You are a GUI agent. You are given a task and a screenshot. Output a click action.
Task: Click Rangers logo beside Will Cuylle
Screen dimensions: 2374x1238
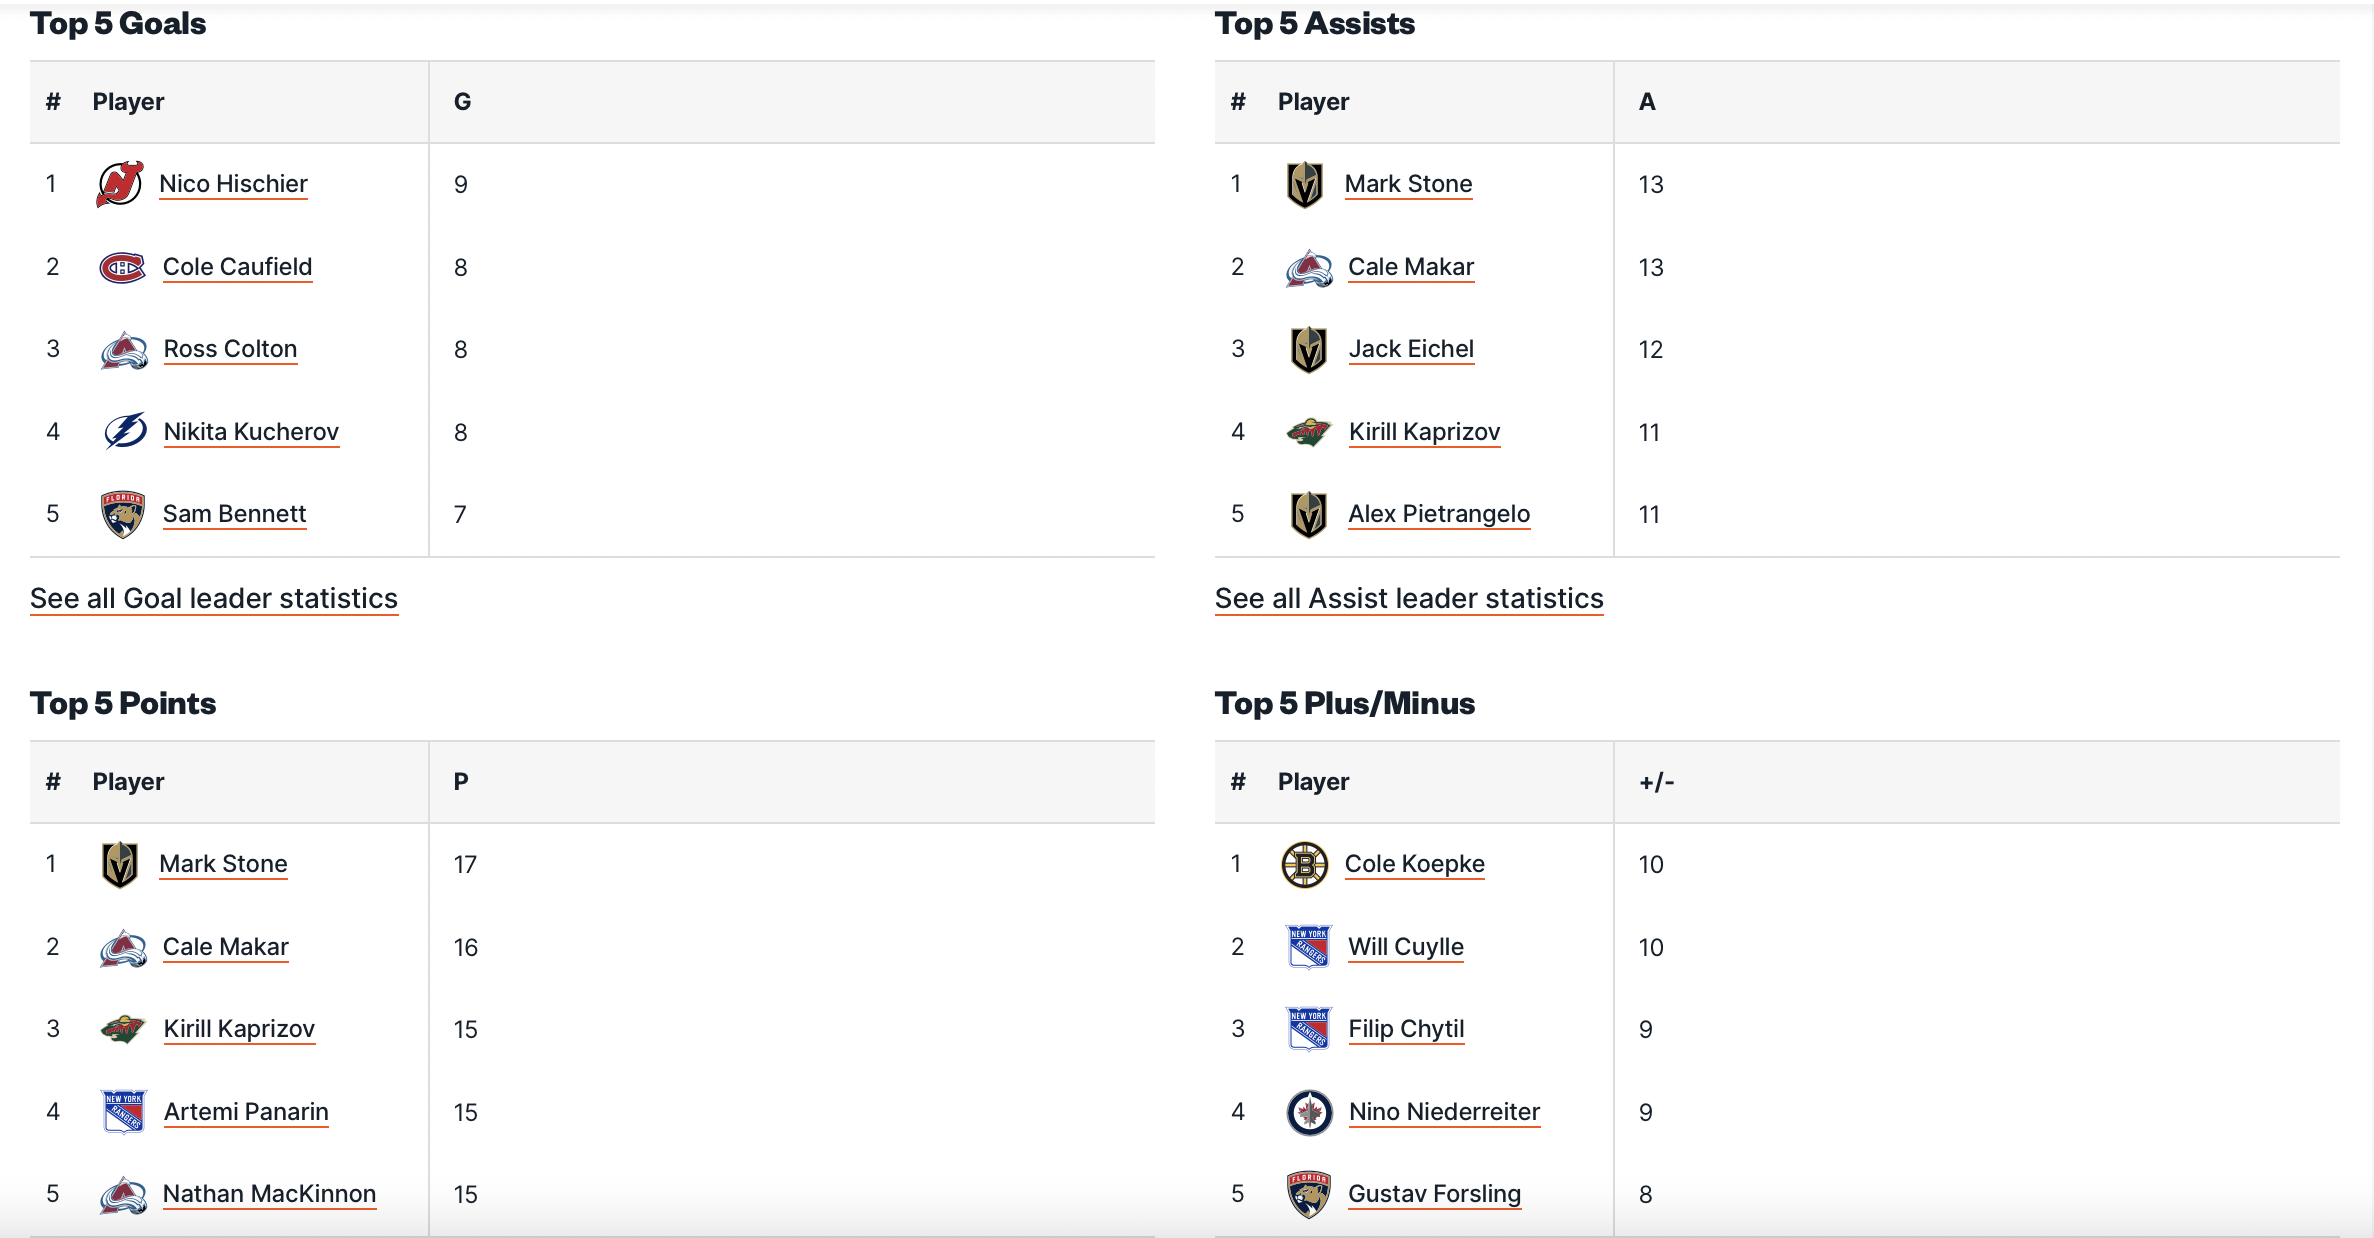coord(1309,947)
